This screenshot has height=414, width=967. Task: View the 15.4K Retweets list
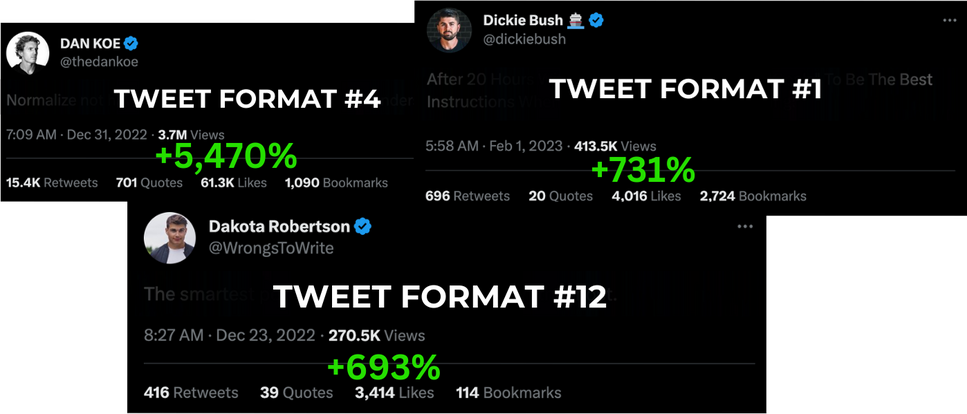52,183
